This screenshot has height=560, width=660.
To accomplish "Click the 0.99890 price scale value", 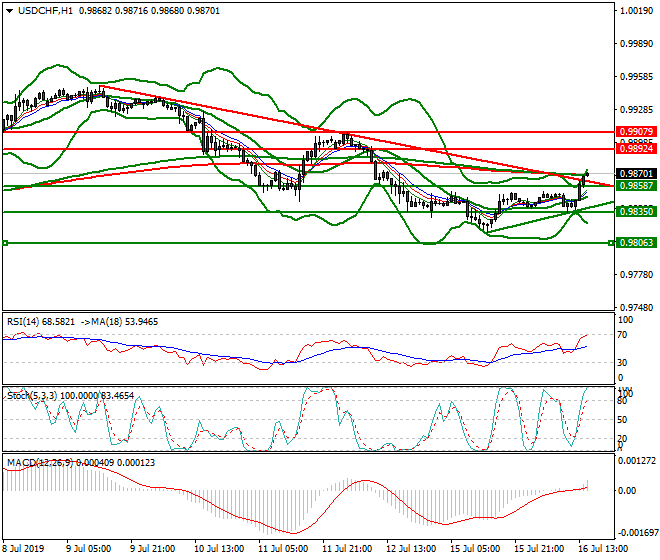I will tap(636, 44).
